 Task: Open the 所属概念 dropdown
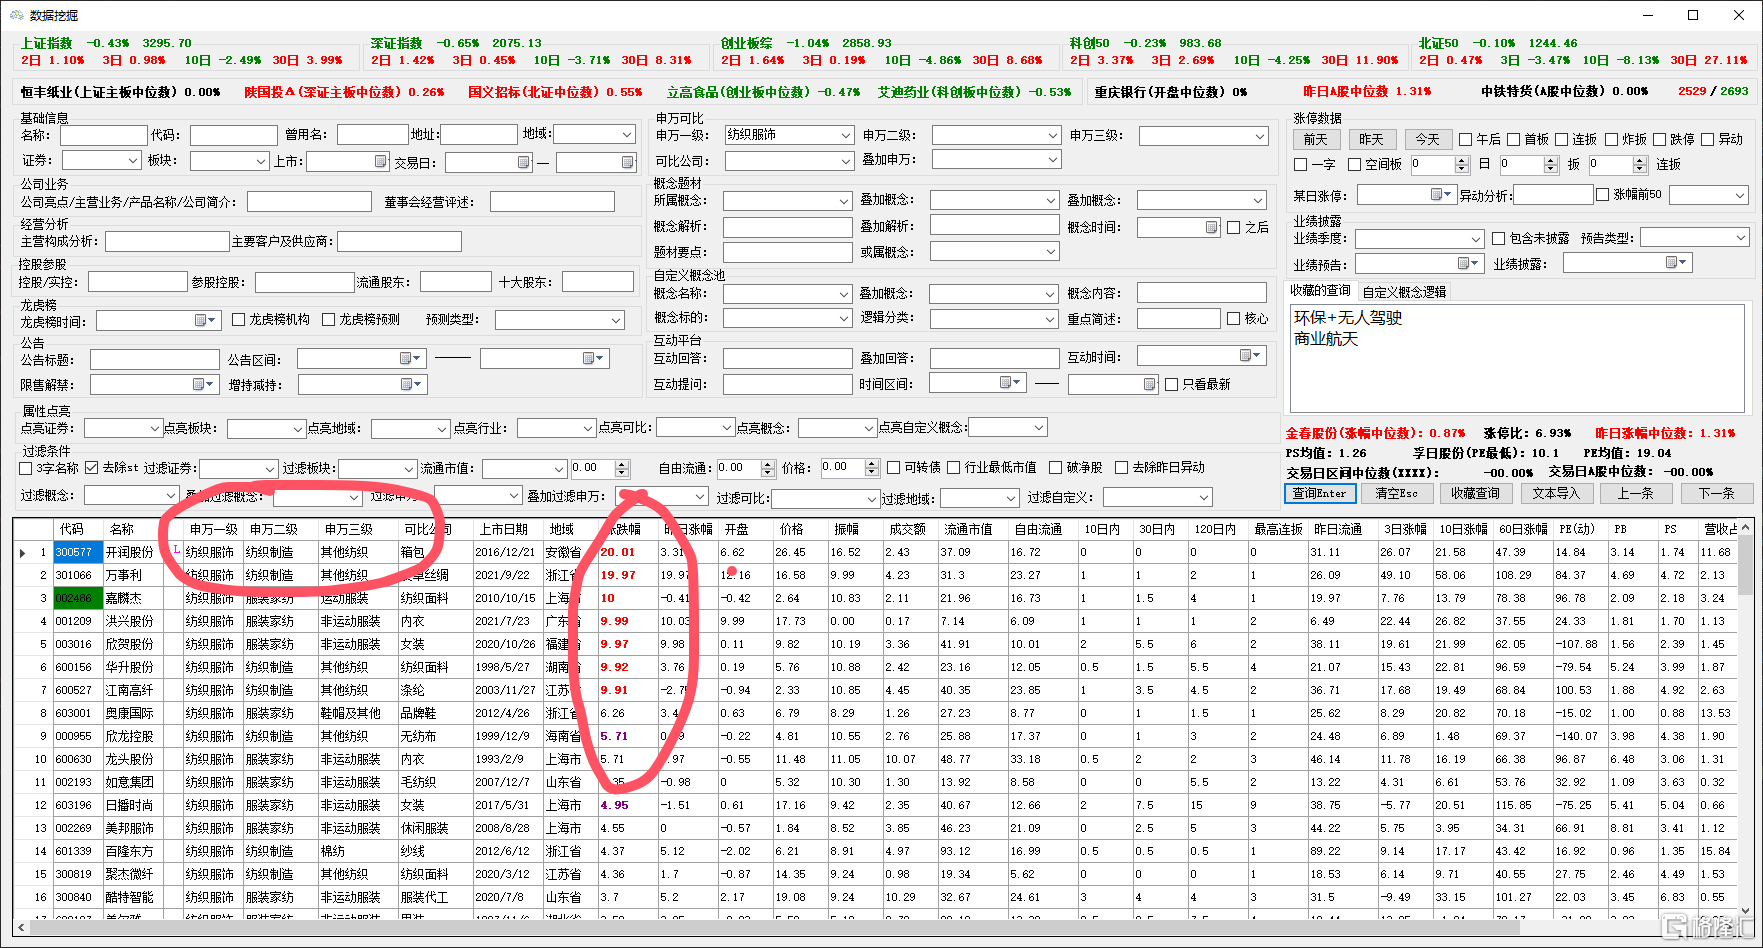pyautogui.click(x=787, y=201)
